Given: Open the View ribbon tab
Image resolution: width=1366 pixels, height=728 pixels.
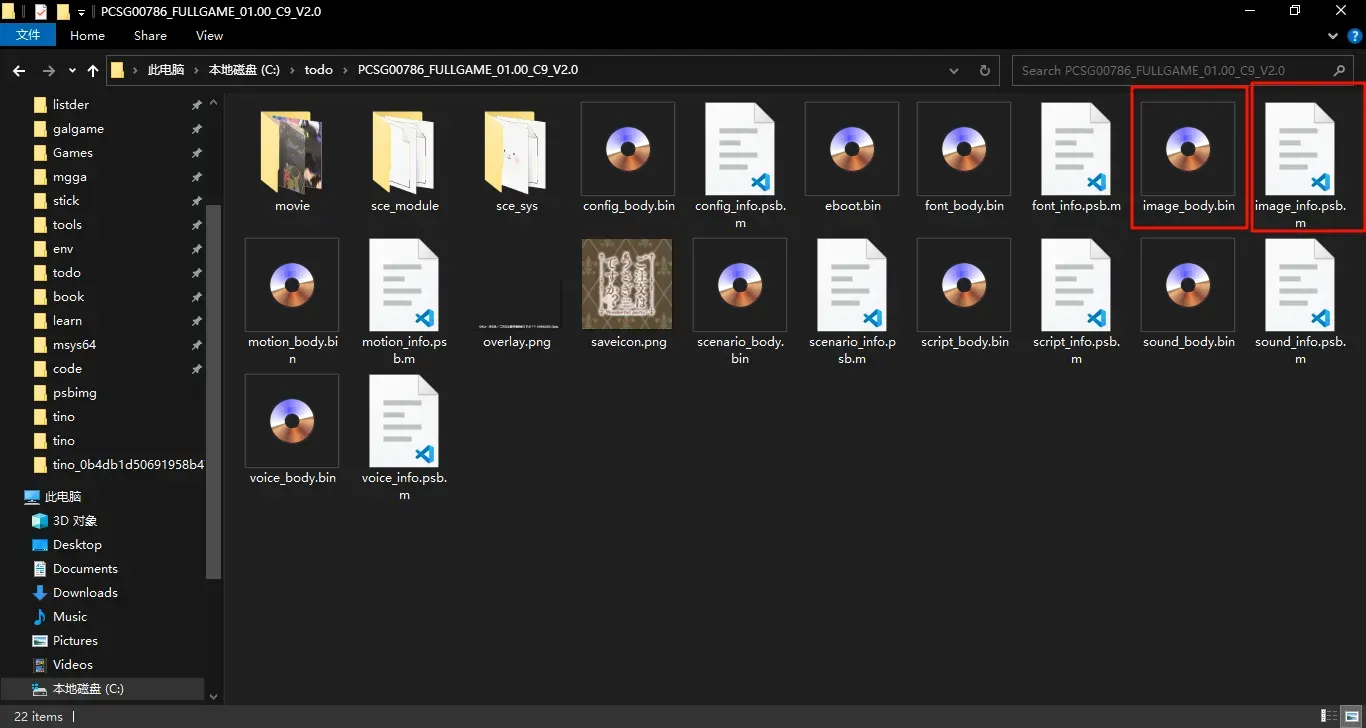Looking at the screenshot, I should pyautogui.click(x=209, y=36).
